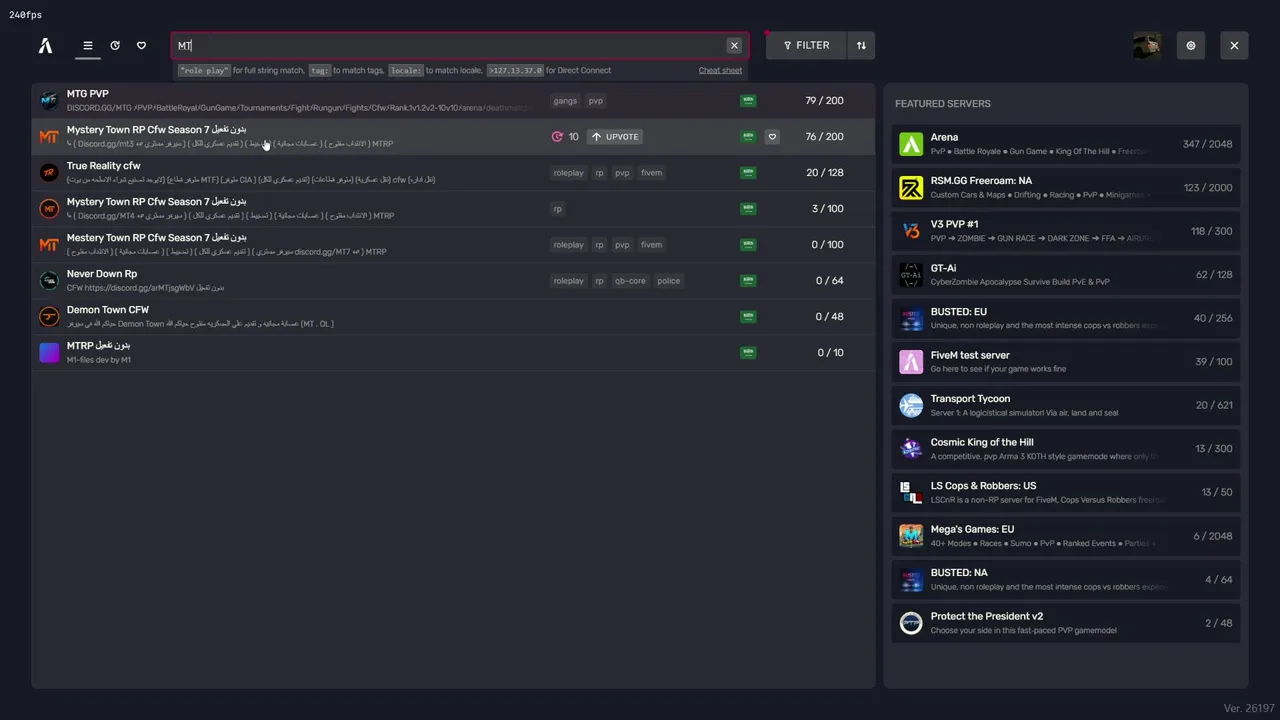1280x720 pixels.
Task: Click the UPVOTE button
Action: 614,137
